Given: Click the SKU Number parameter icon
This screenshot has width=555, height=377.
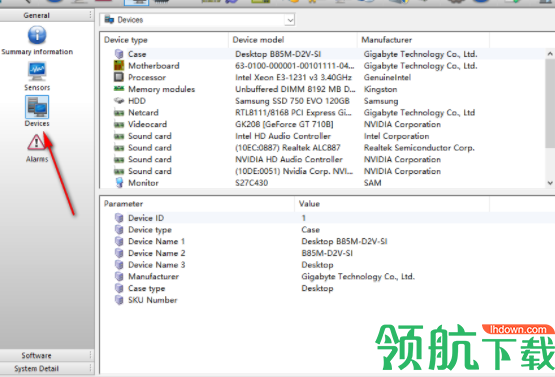Looking at the screenshot, I should [x=119, y=300].
